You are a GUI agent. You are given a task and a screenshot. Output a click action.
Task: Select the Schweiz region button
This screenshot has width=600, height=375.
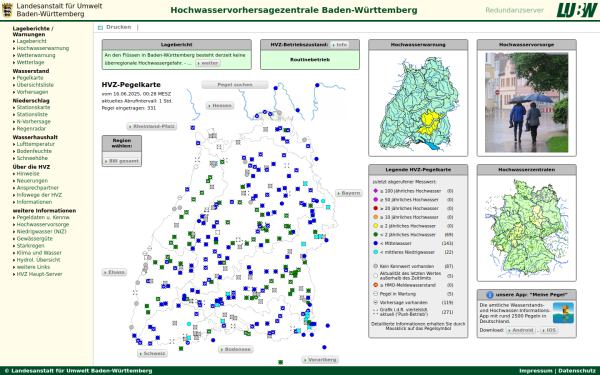pos(152,353)
